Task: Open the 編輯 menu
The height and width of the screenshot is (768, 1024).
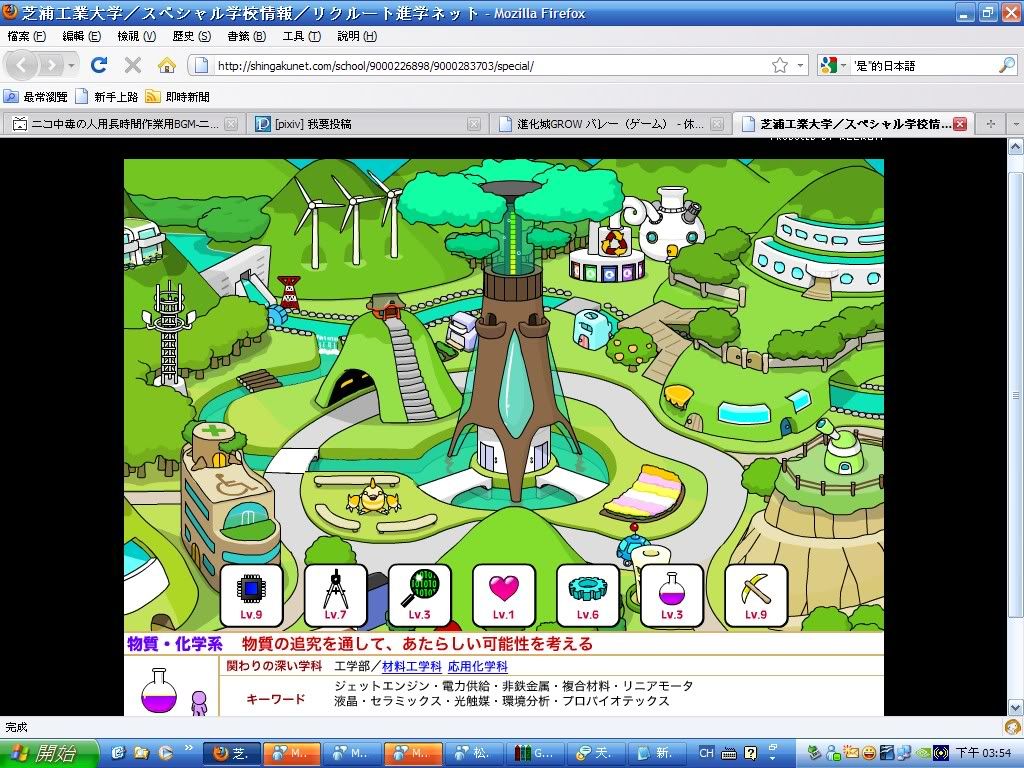Action: pos(82,37)
